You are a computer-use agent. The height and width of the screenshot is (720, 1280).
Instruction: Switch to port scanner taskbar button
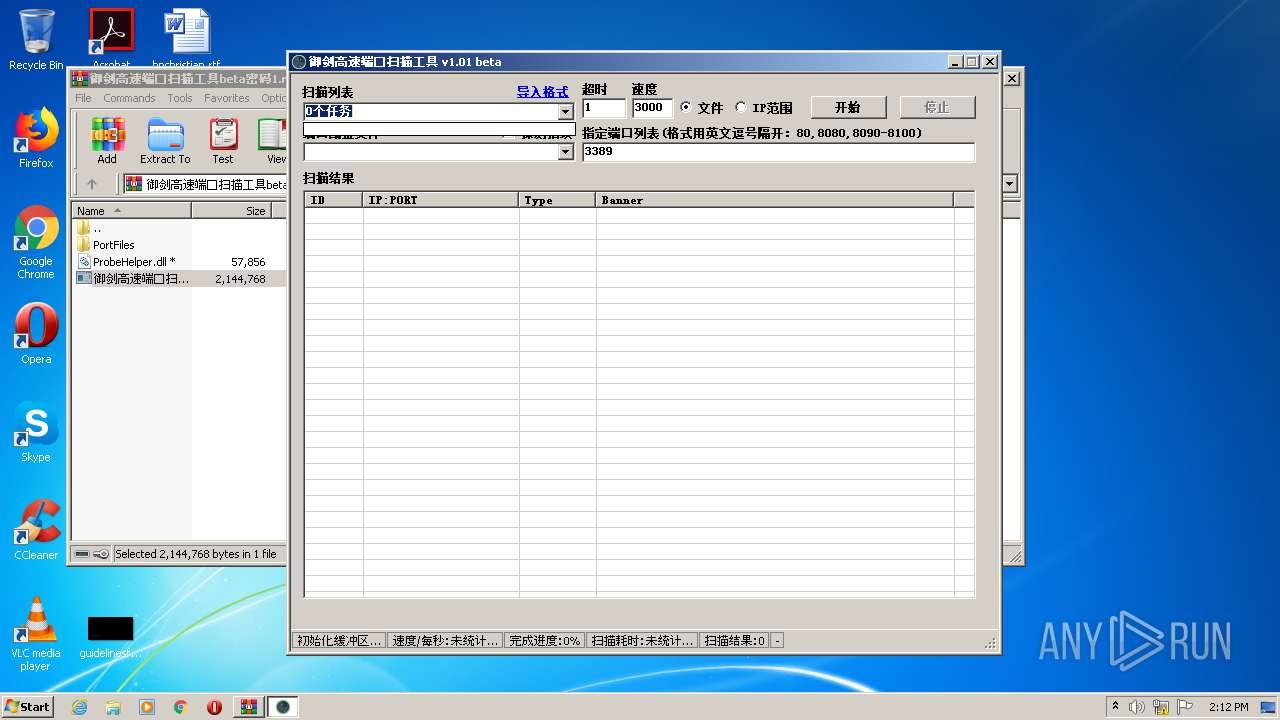283,707
